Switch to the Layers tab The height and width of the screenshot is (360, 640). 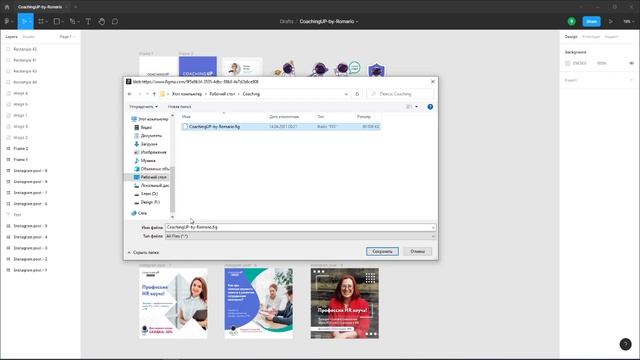click(x=11, y=37)
